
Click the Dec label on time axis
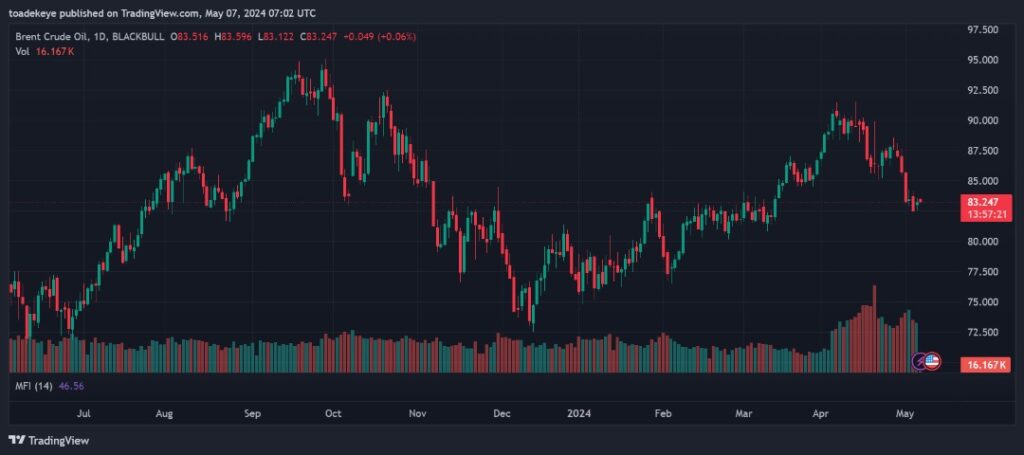[502, 412]
